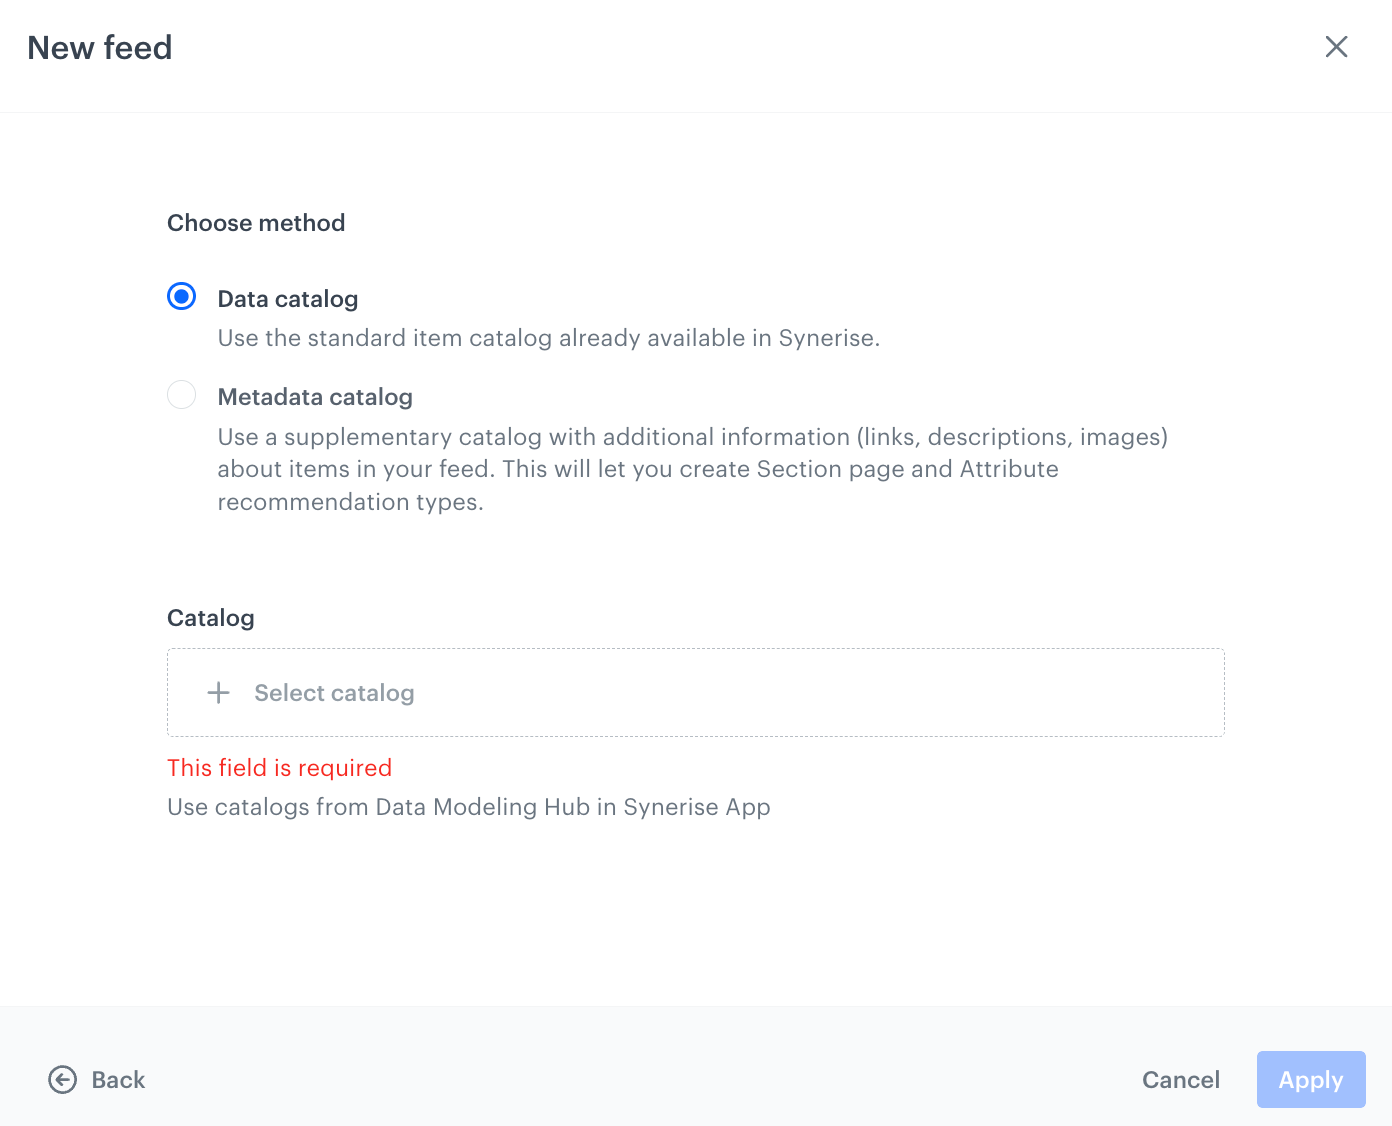Click the X icon to close New feed dialog

tap(1336, 47)
